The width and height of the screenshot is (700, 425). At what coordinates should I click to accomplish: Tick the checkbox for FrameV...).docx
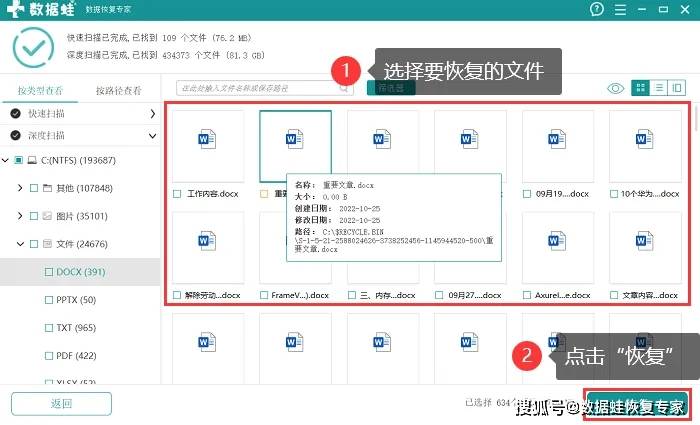tap(264, 295)
